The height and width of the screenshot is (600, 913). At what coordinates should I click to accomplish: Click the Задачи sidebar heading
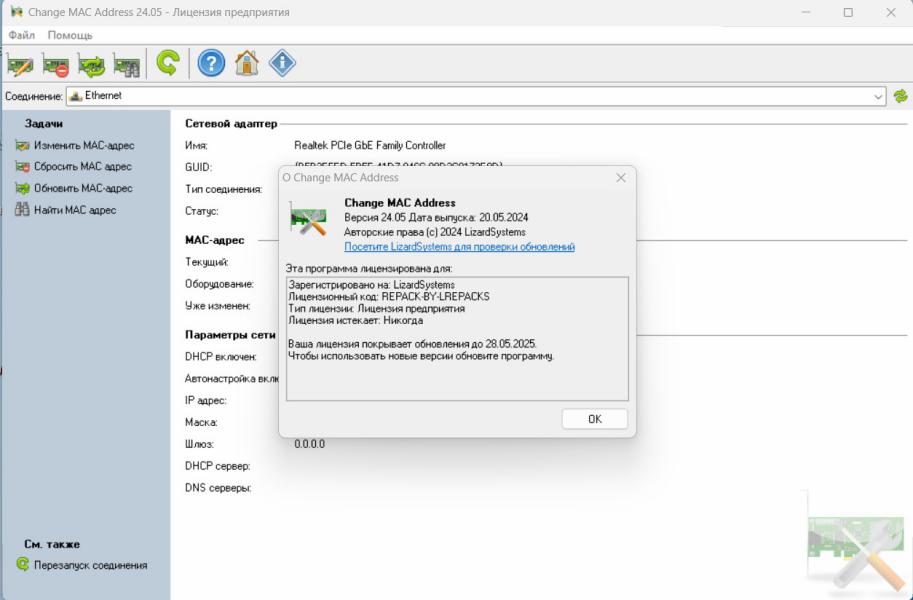44,123
